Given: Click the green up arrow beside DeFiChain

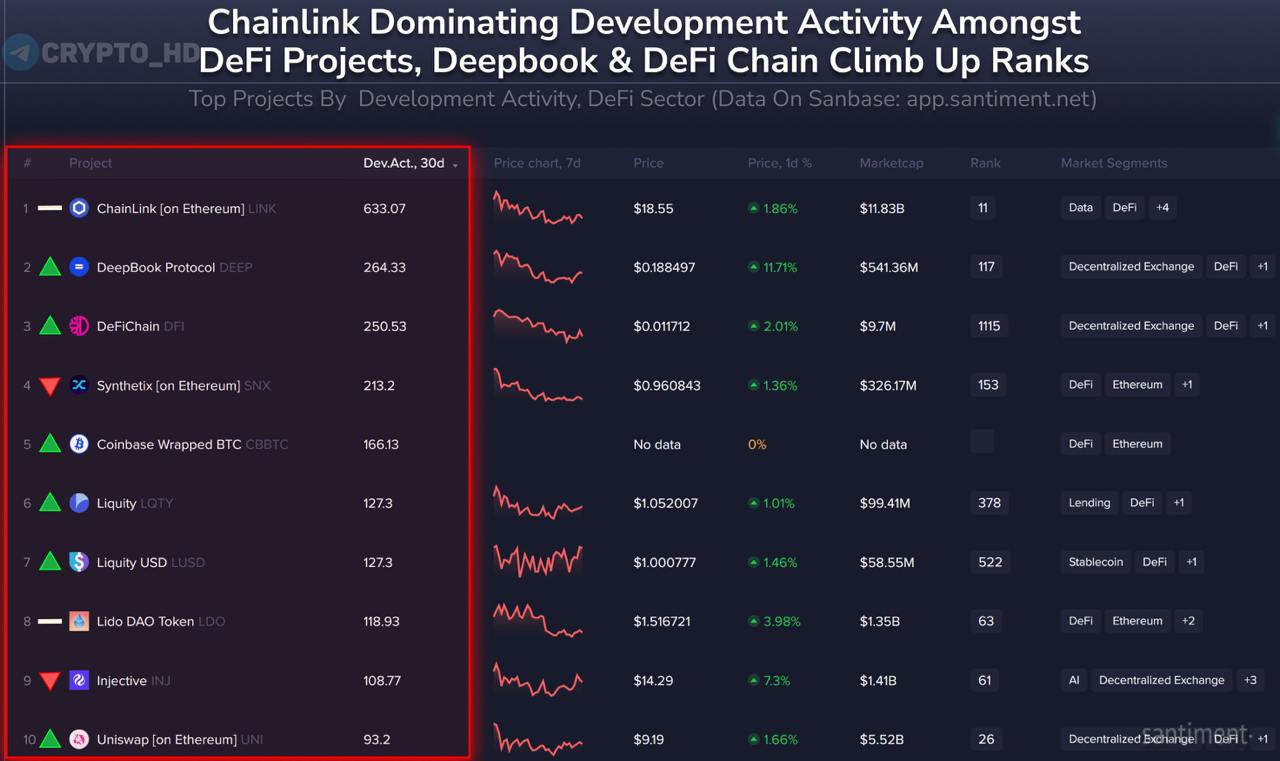Looking at the screenshot, I should pyautogui.click(x=50, y=326).
